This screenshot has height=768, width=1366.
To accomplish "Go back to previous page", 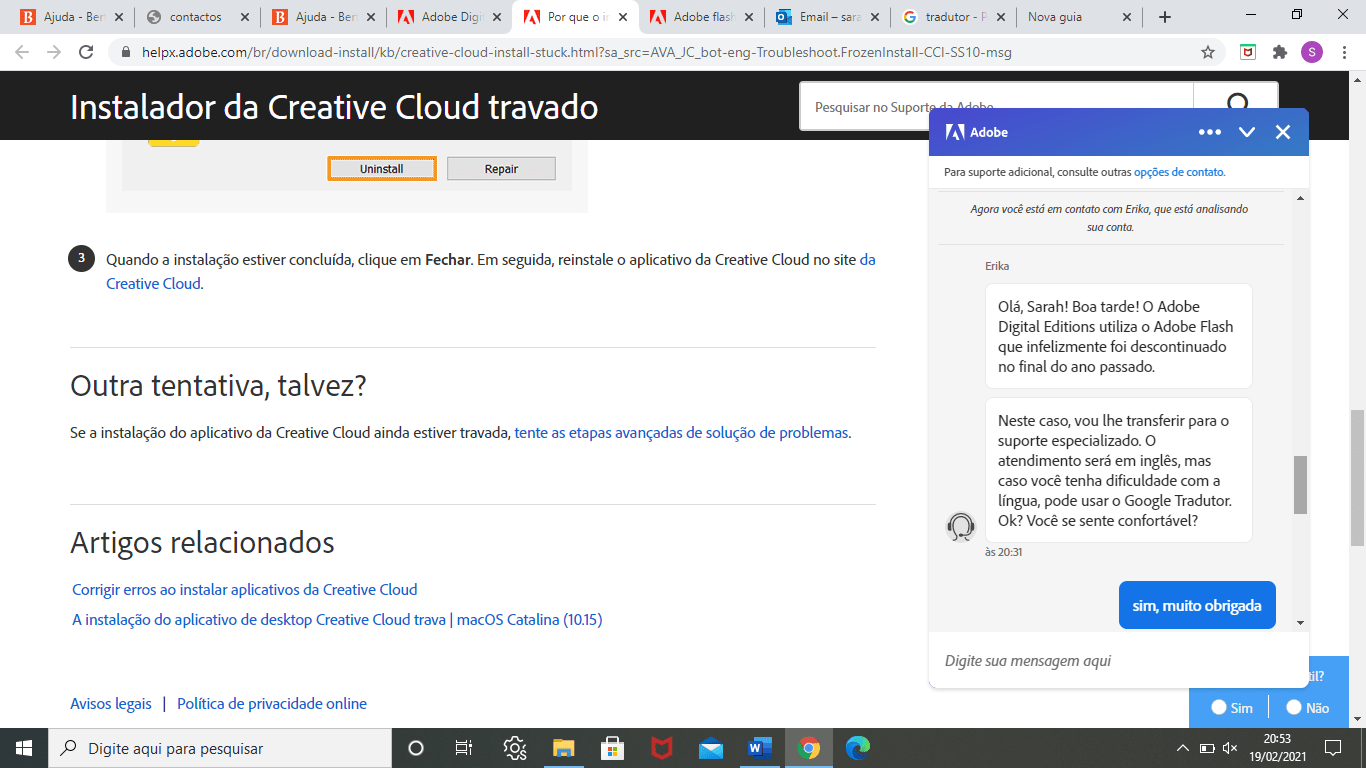I will (x=22, y=52).
